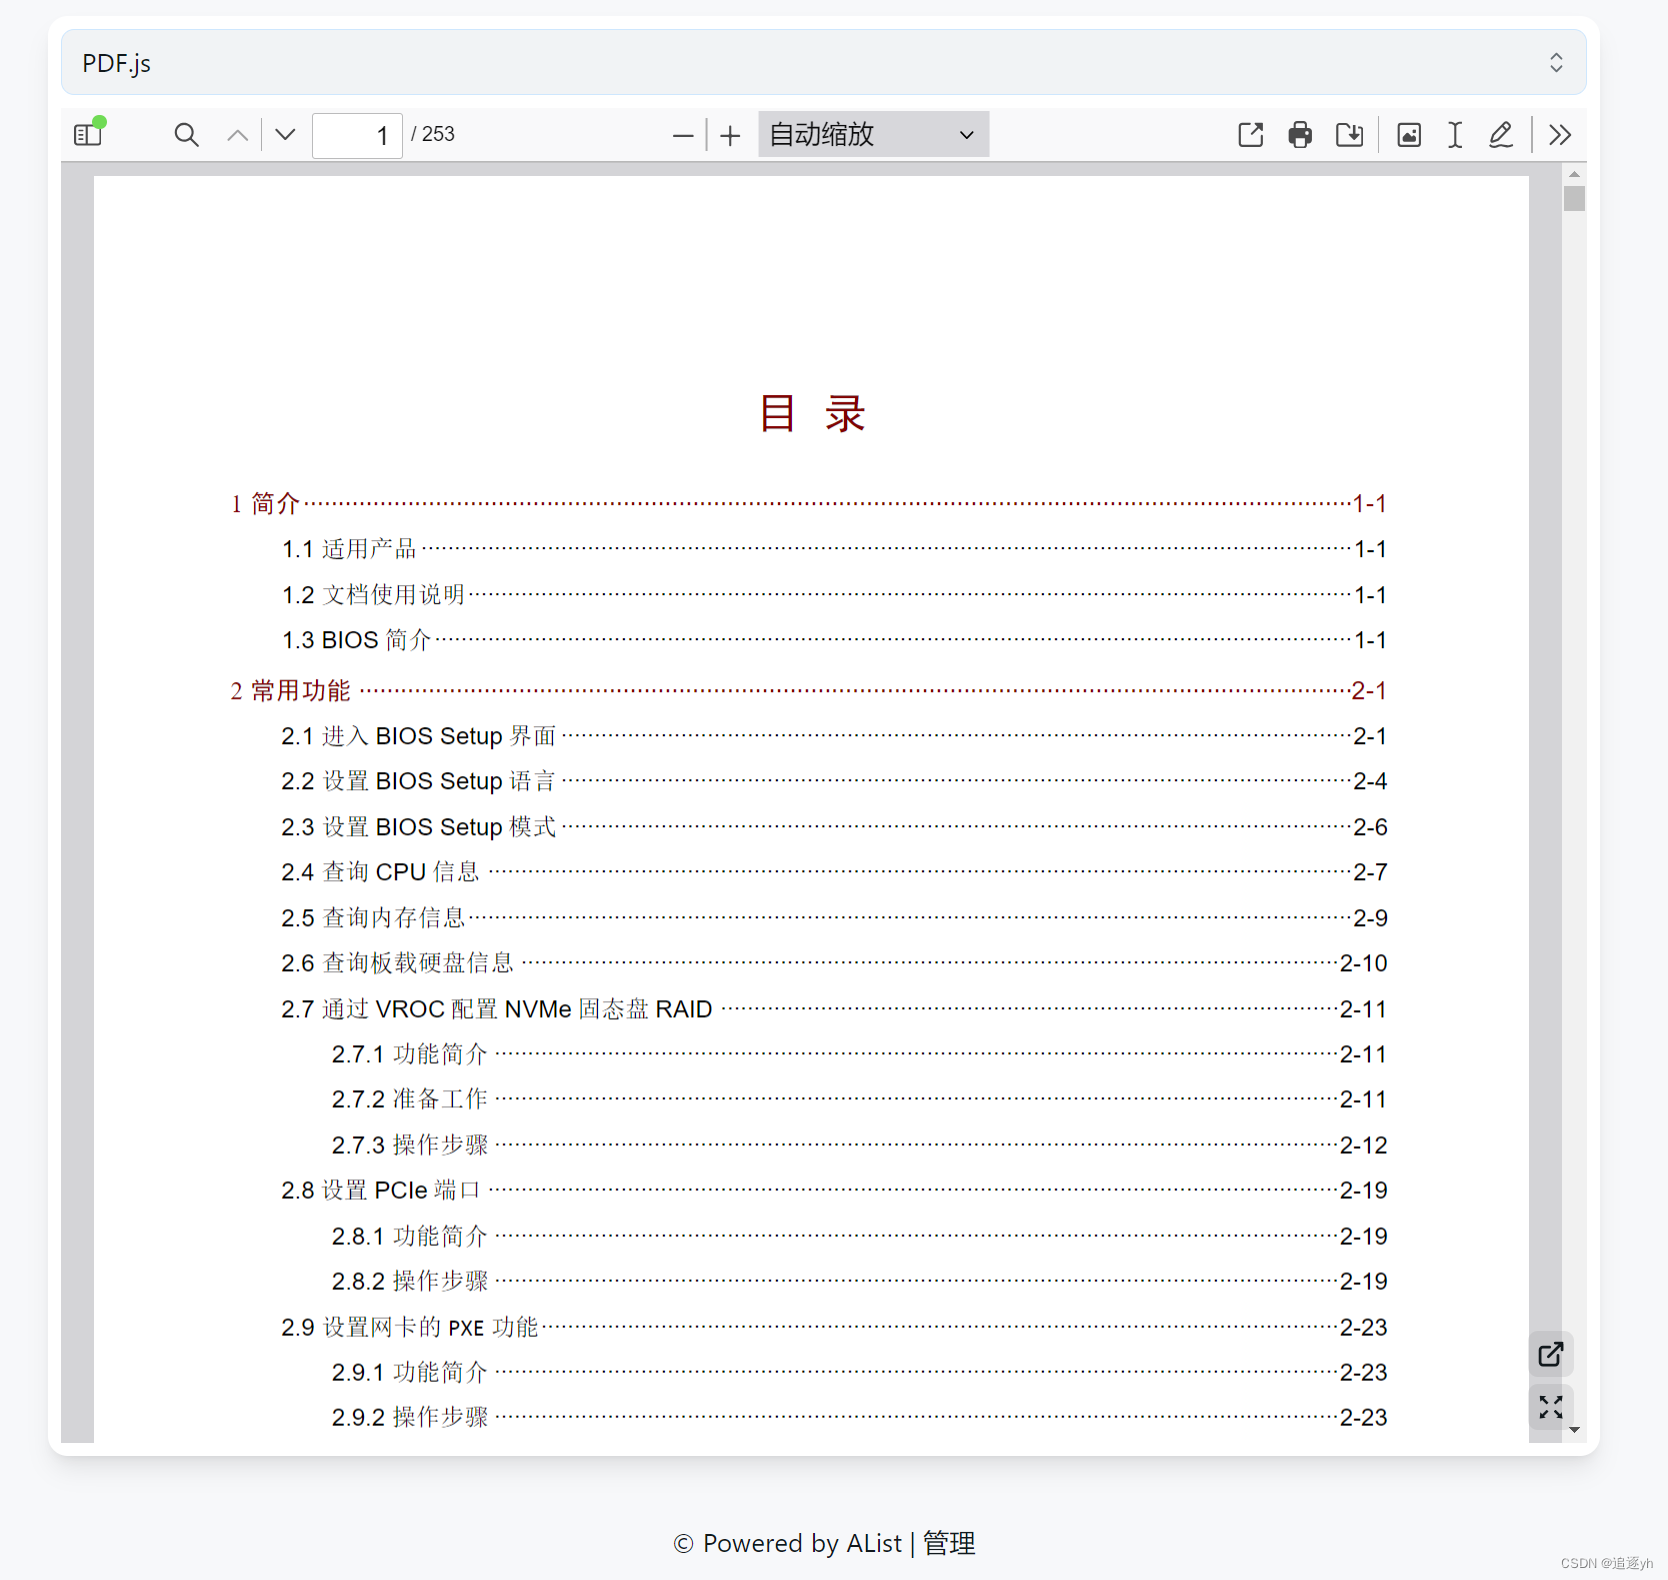Zoom in on the document
Image resolution: width=1668 pixels, height=1580 pixels.
pyautogui.click(x=730, y=134)
